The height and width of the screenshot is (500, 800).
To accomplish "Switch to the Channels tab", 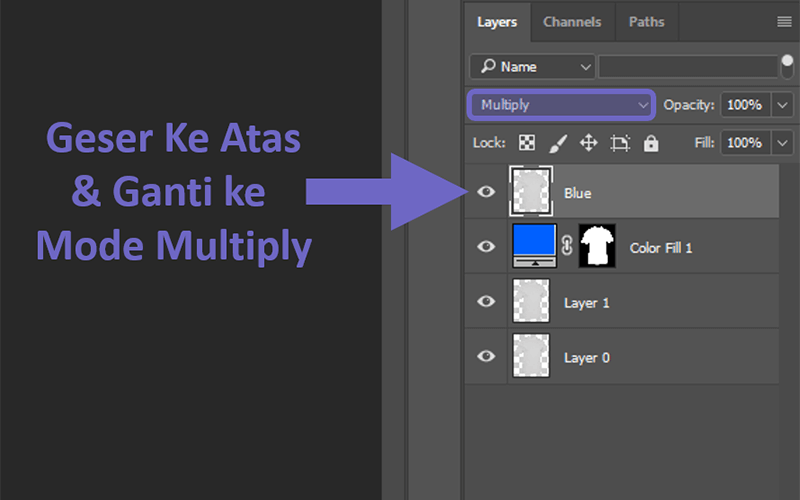I will click(x=572, y=22).
